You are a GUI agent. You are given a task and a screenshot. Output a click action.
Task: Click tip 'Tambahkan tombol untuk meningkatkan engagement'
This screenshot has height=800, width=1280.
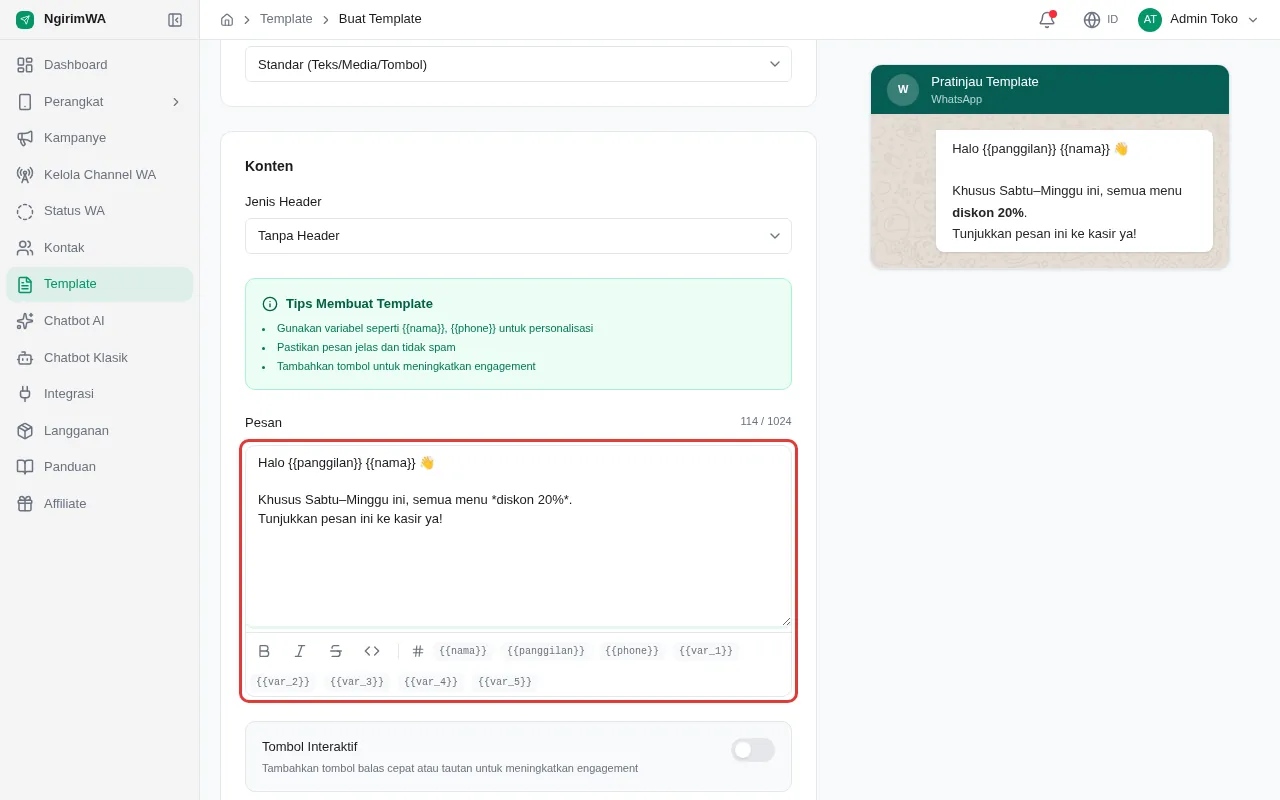coord(406,366)
